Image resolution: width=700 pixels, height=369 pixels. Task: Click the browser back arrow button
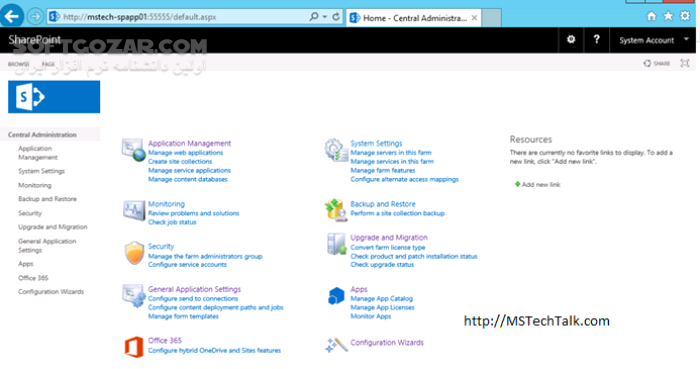12,17
